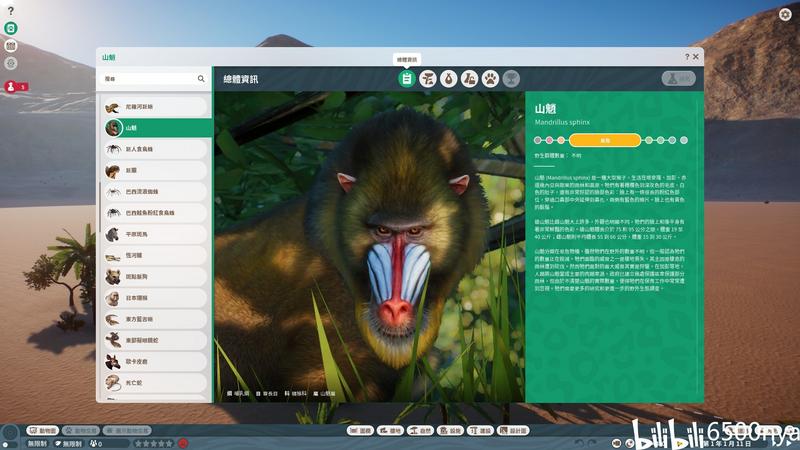Select the plains zebra list entry
Screen dimensions: 800x450
tap(156, 234)
